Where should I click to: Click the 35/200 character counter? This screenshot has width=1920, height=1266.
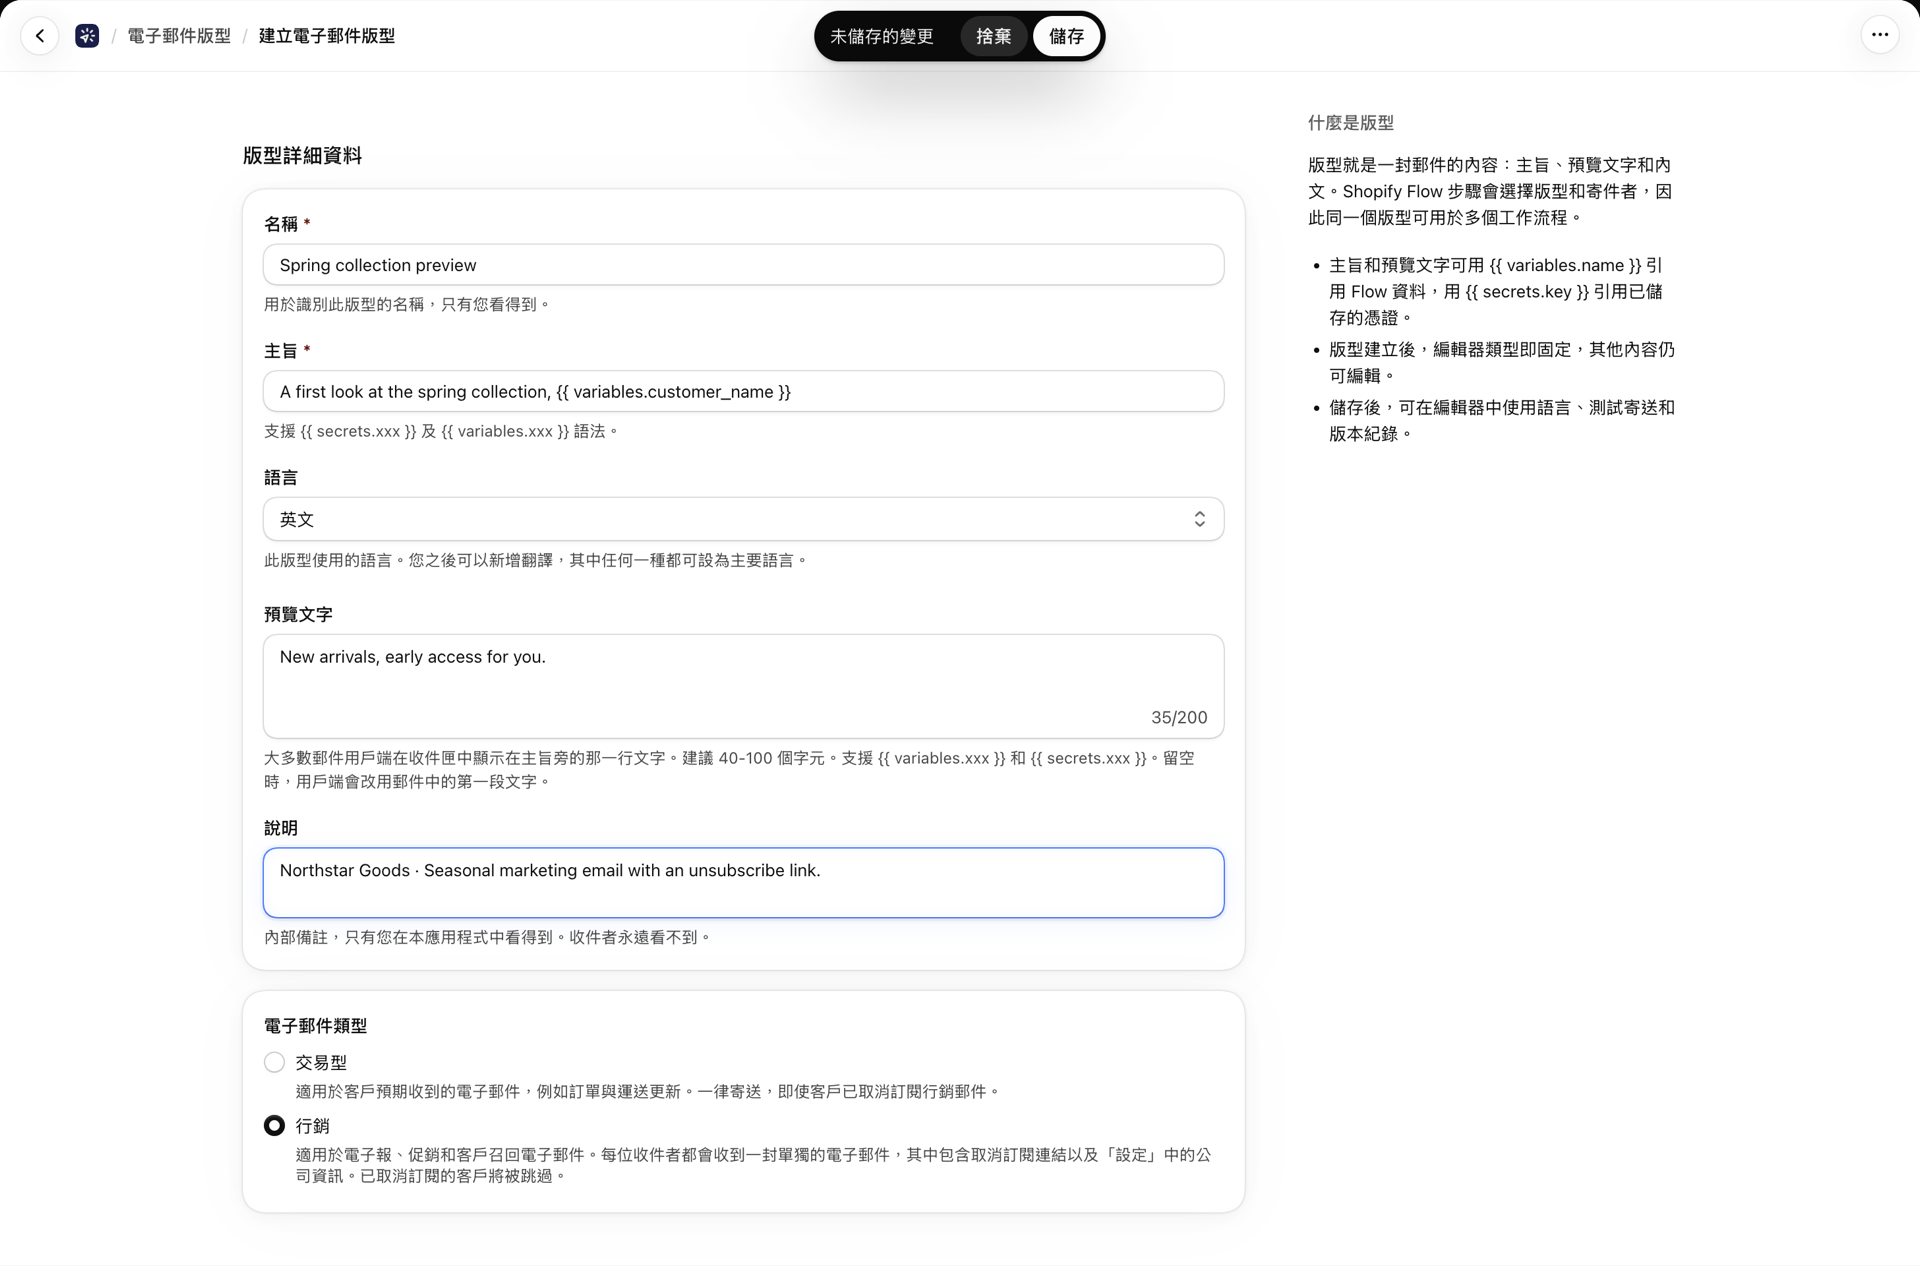pos(1179,717)
